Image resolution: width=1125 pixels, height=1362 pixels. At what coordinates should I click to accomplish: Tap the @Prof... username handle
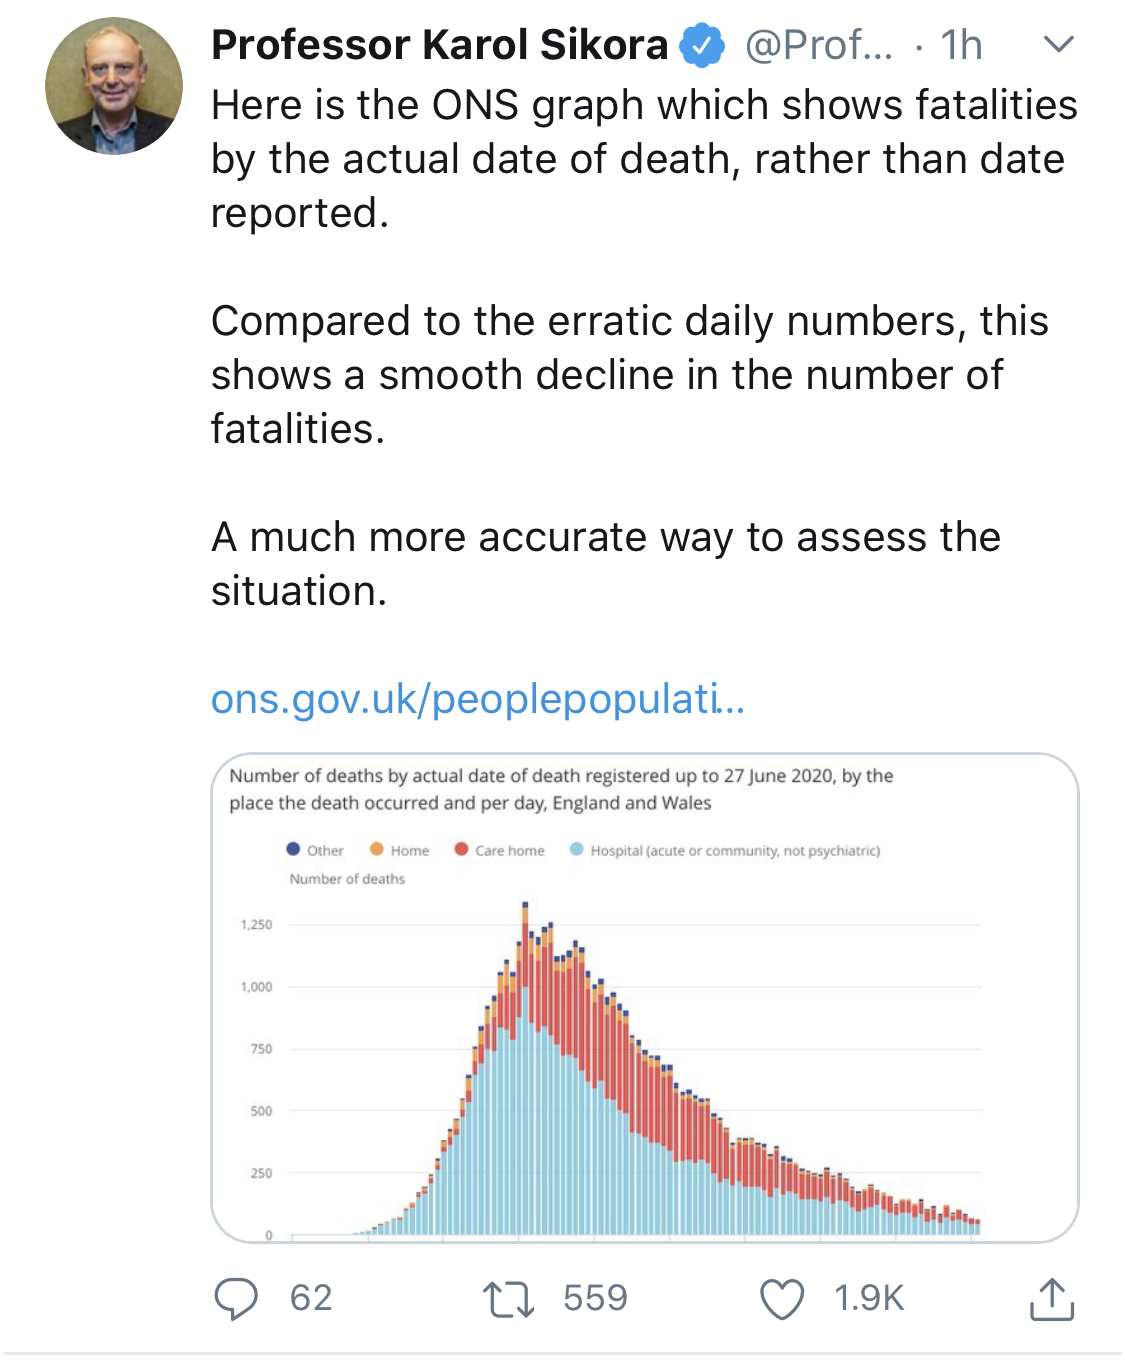[819, 45]
